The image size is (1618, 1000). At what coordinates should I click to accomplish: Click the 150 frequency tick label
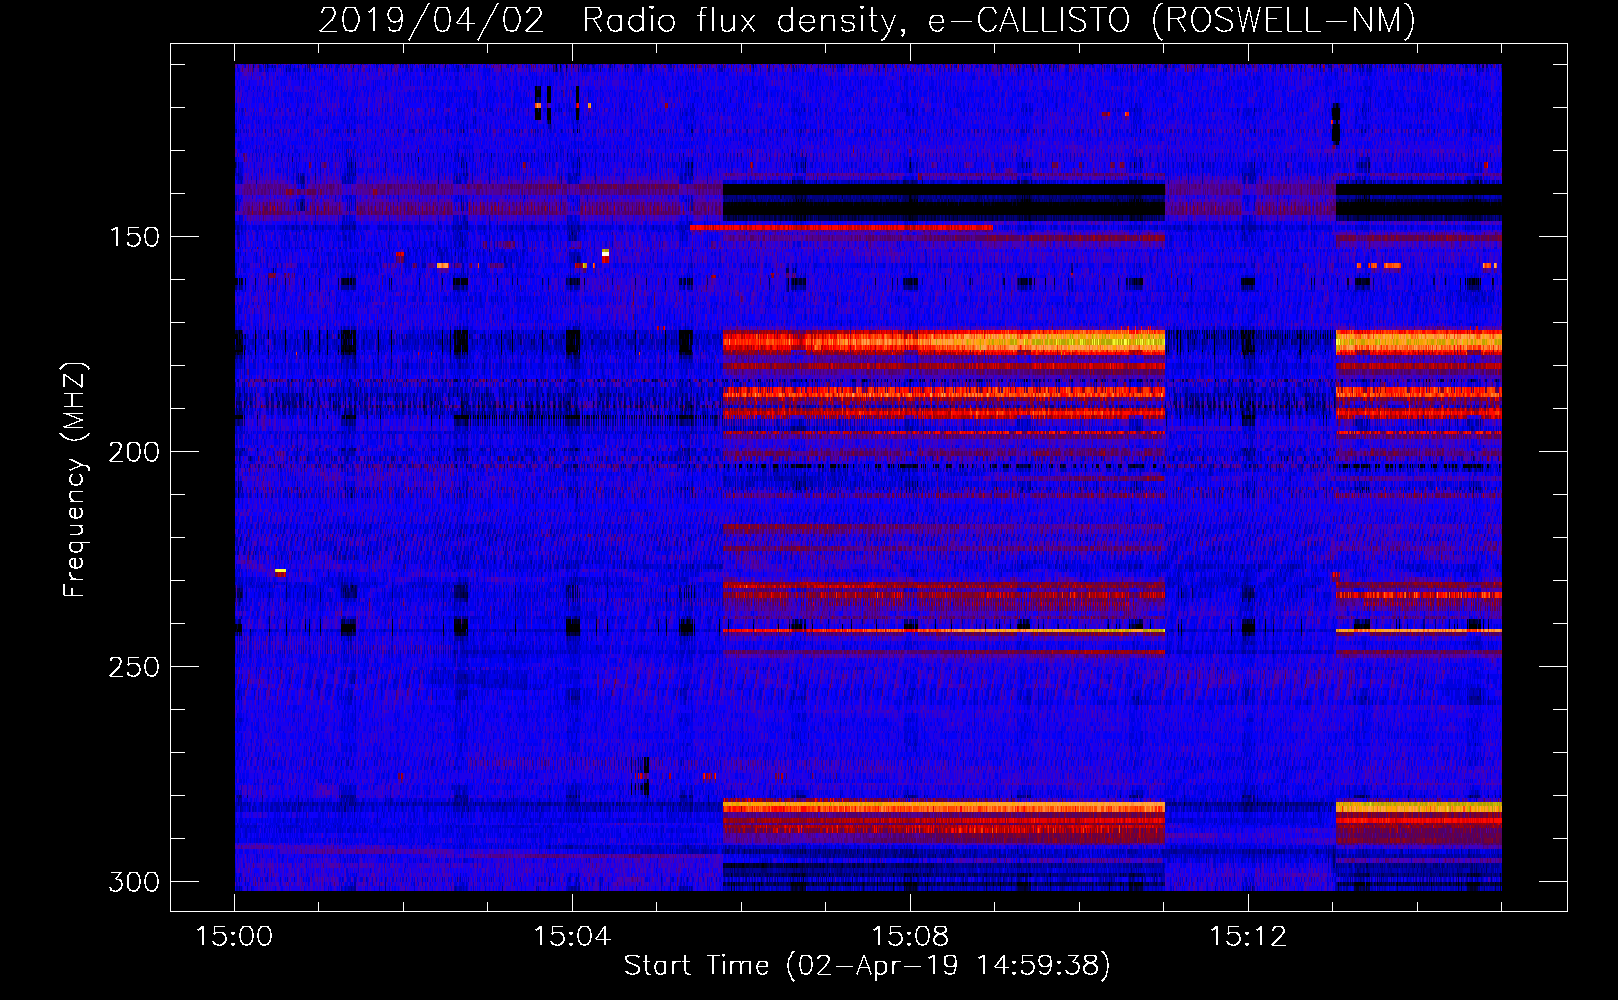click(x=134, y=237)
